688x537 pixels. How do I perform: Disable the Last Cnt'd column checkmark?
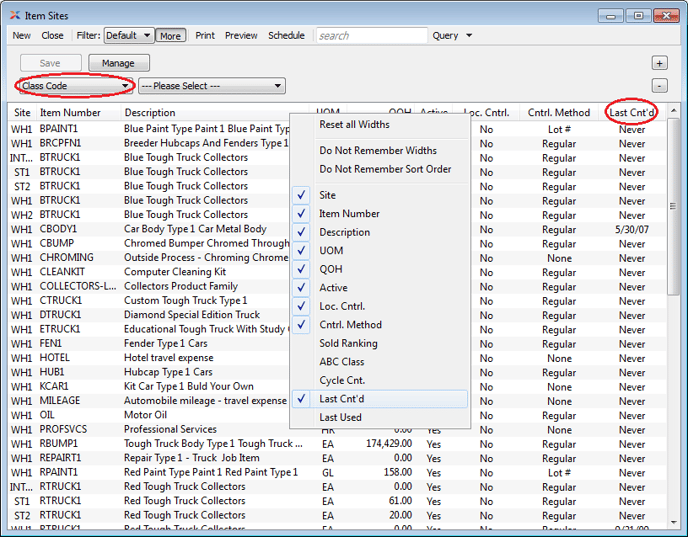[340, 399]
